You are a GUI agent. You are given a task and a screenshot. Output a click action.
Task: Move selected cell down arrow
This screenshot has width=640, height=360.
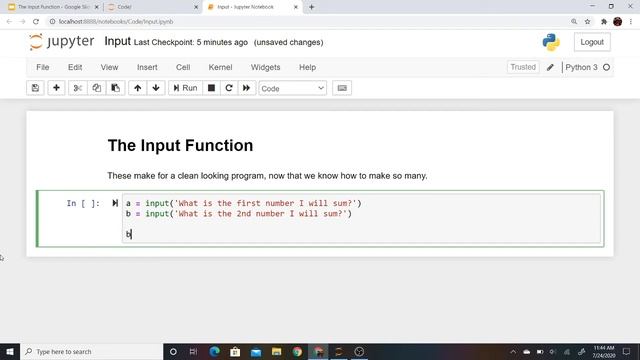click(x=156, y=88)
